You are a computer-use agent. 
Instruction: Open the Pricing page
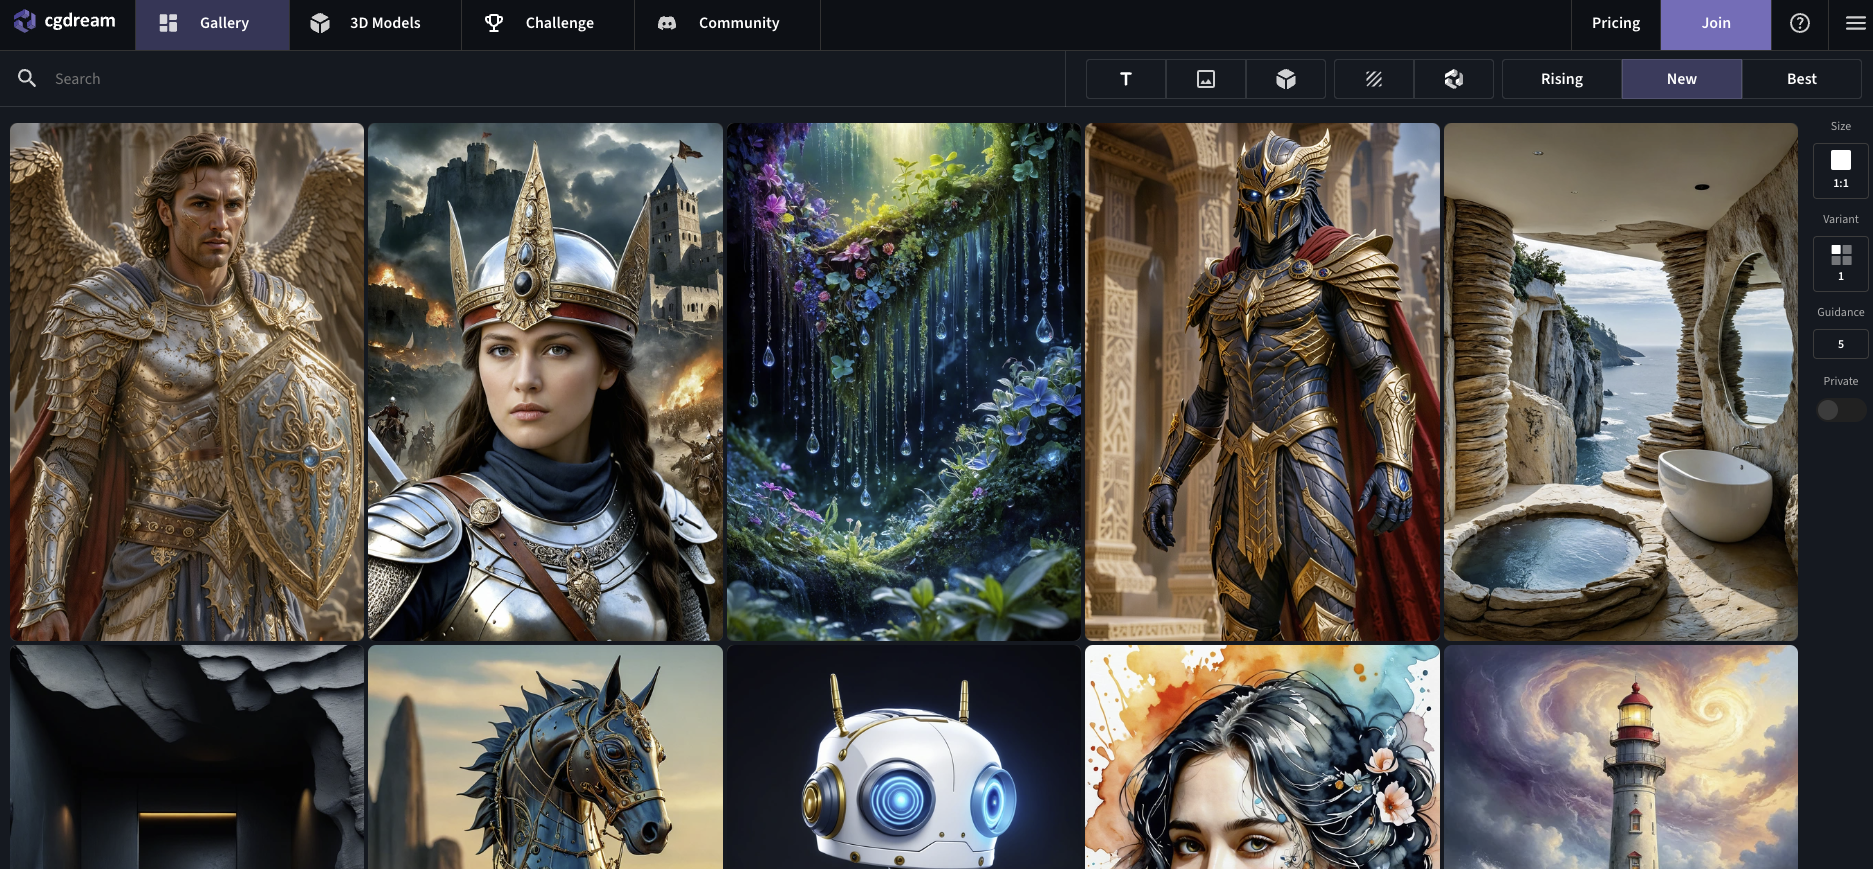pos(1615,24)
